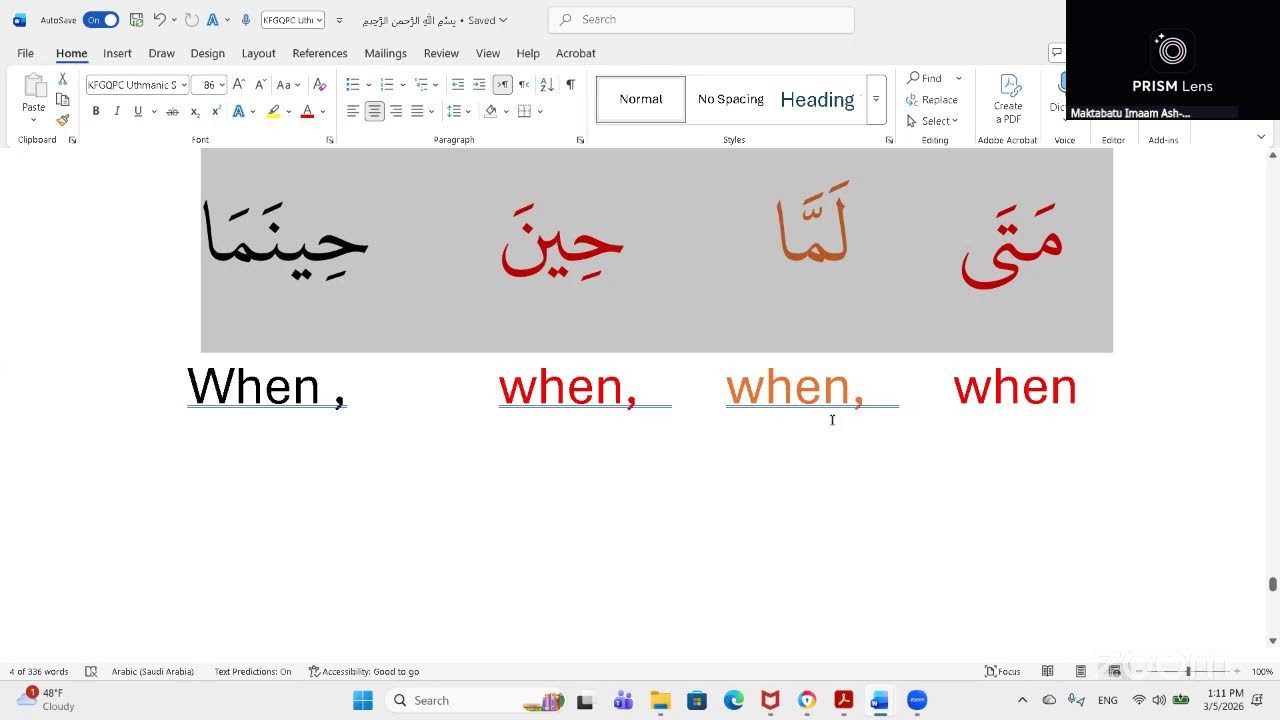The image size is (1280, 720).
Task: Open the font size dropdown
Action: click(222, 85)
